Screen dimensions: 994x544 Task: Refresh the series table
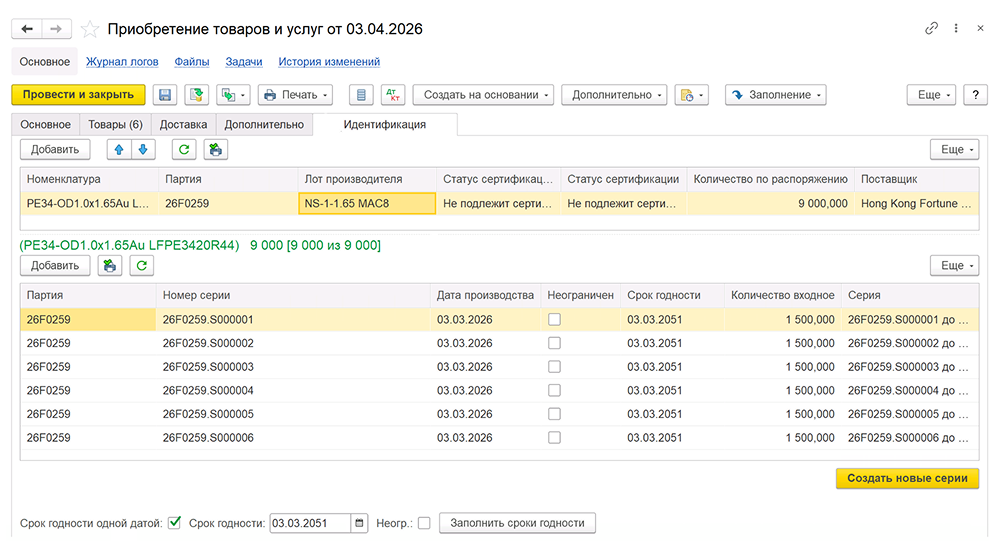(142, 266)
